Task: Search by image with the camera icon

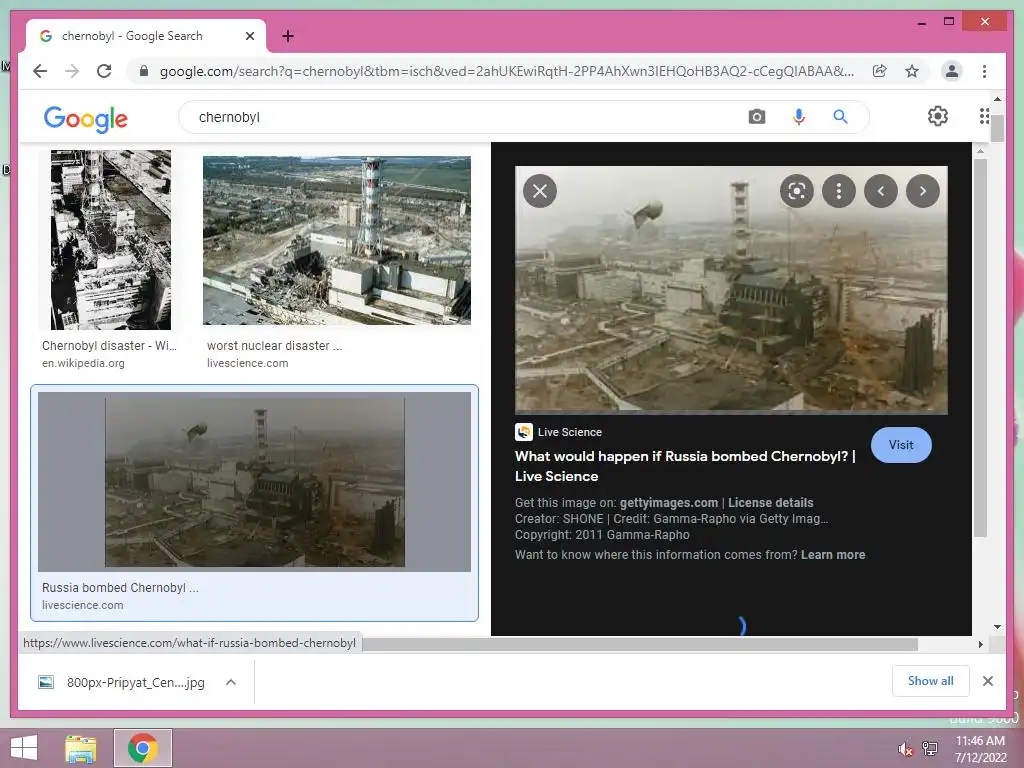Action: (x=757, y=117)
